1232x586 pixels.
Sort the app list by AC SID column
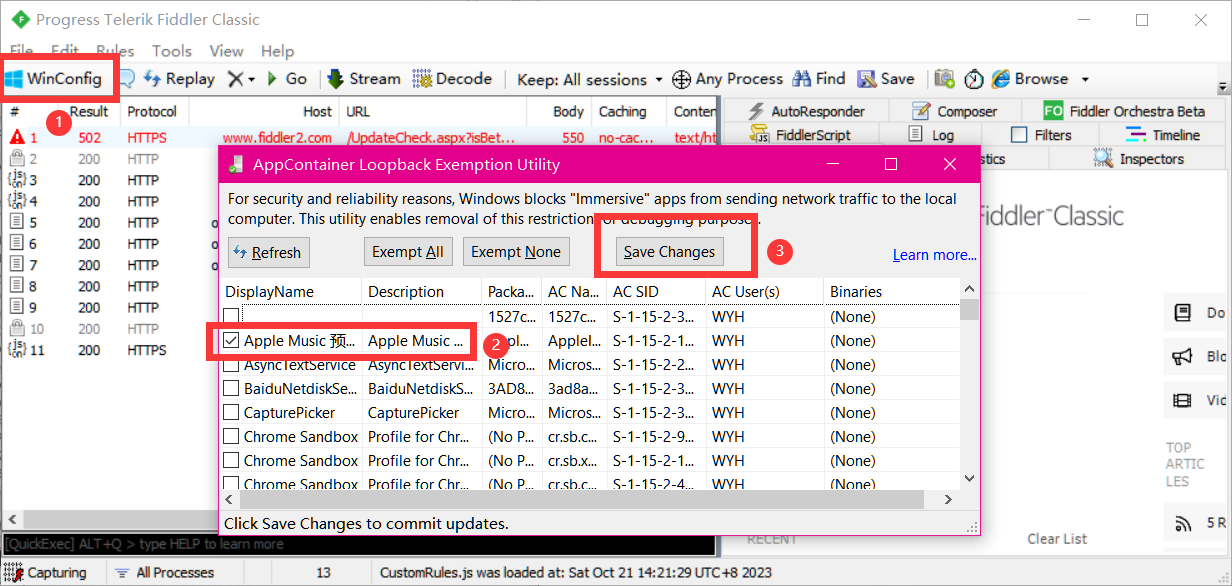655,291
